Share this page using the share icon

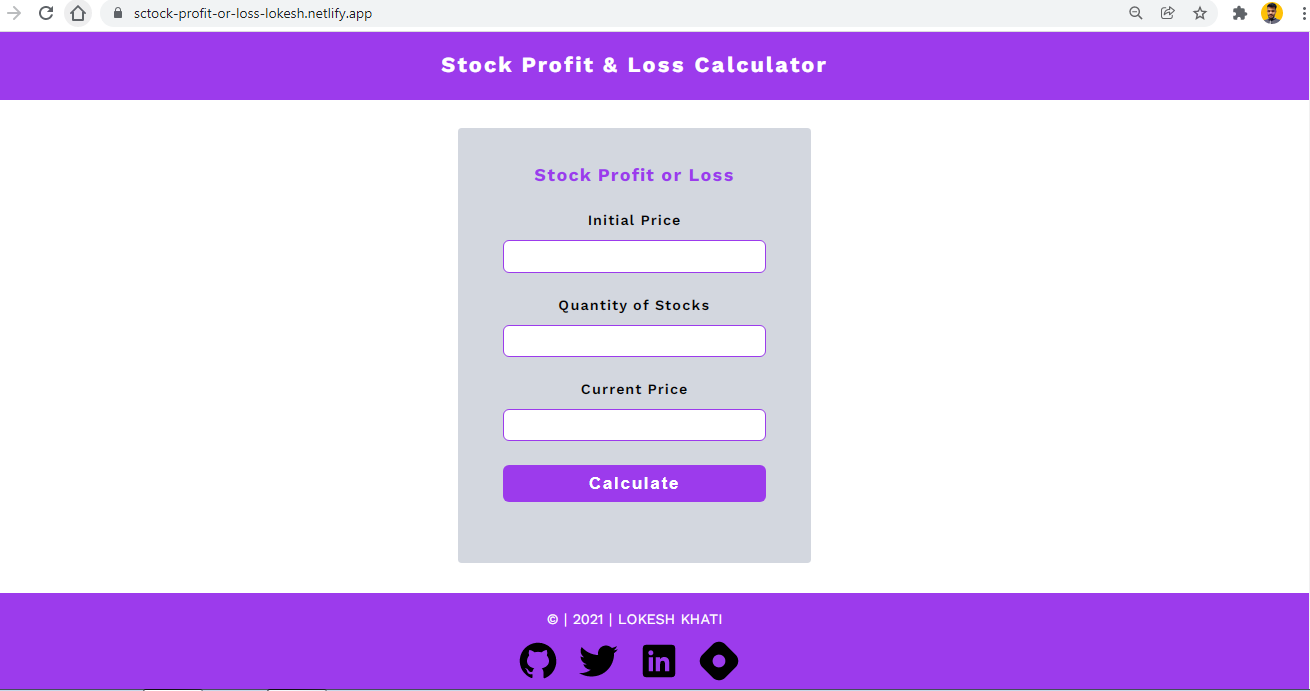point(1167,14)
